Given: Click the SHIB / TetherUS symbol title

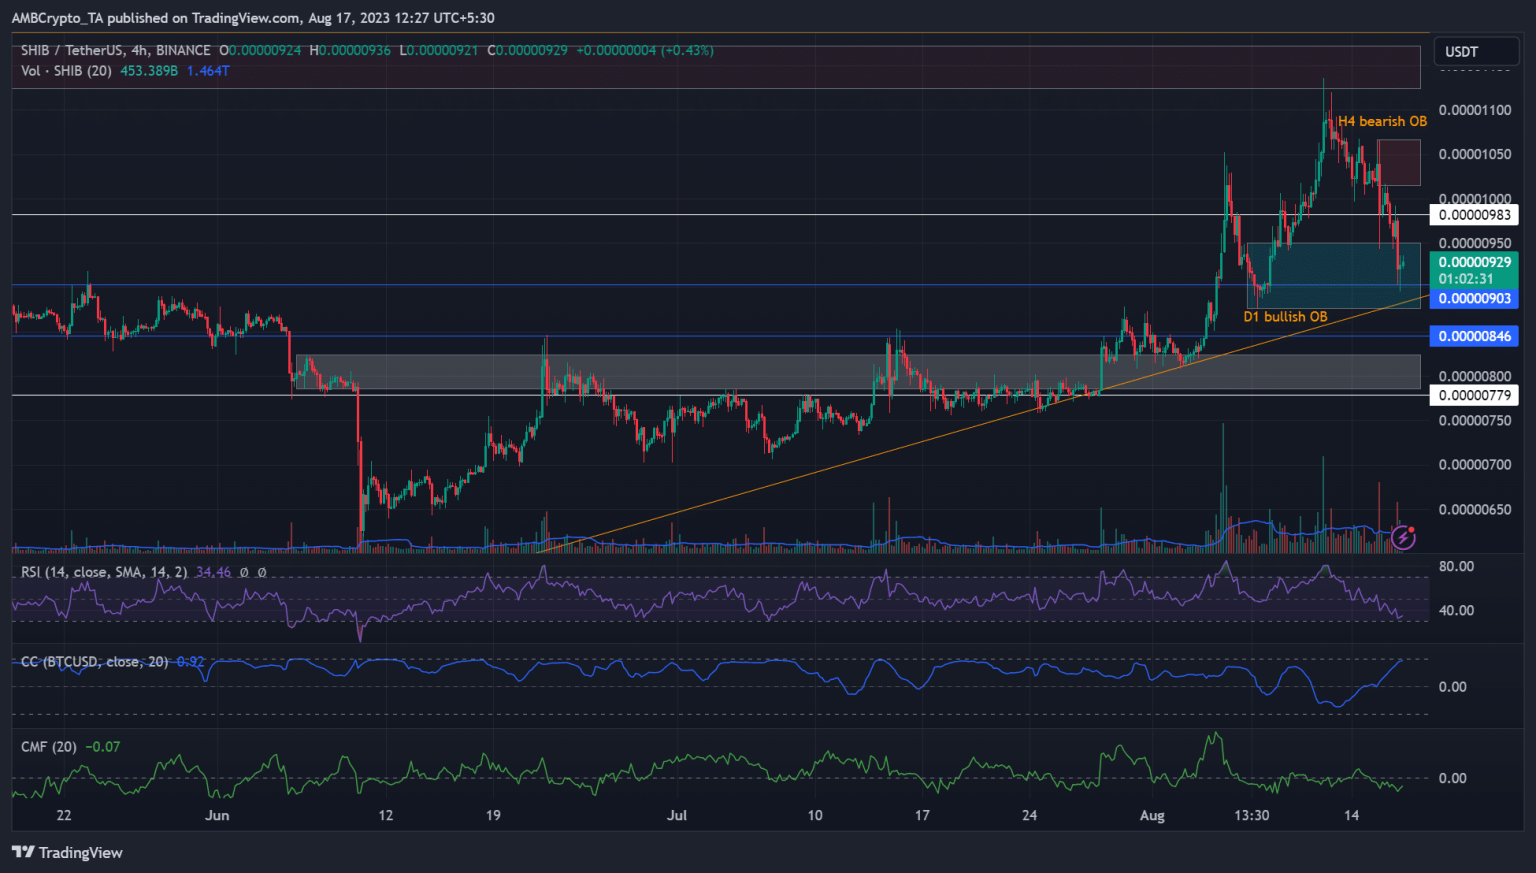Looking at the screenshot, I should pos(115,50).
